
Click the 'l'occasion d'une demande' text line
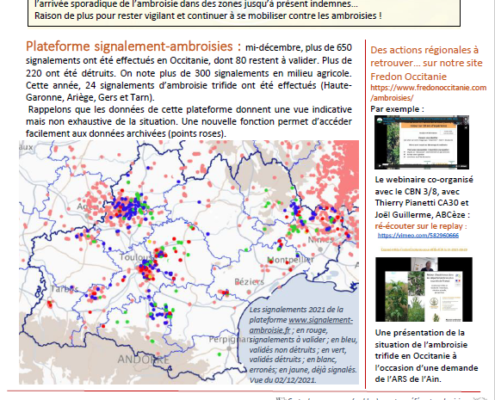tap(426, 368)
